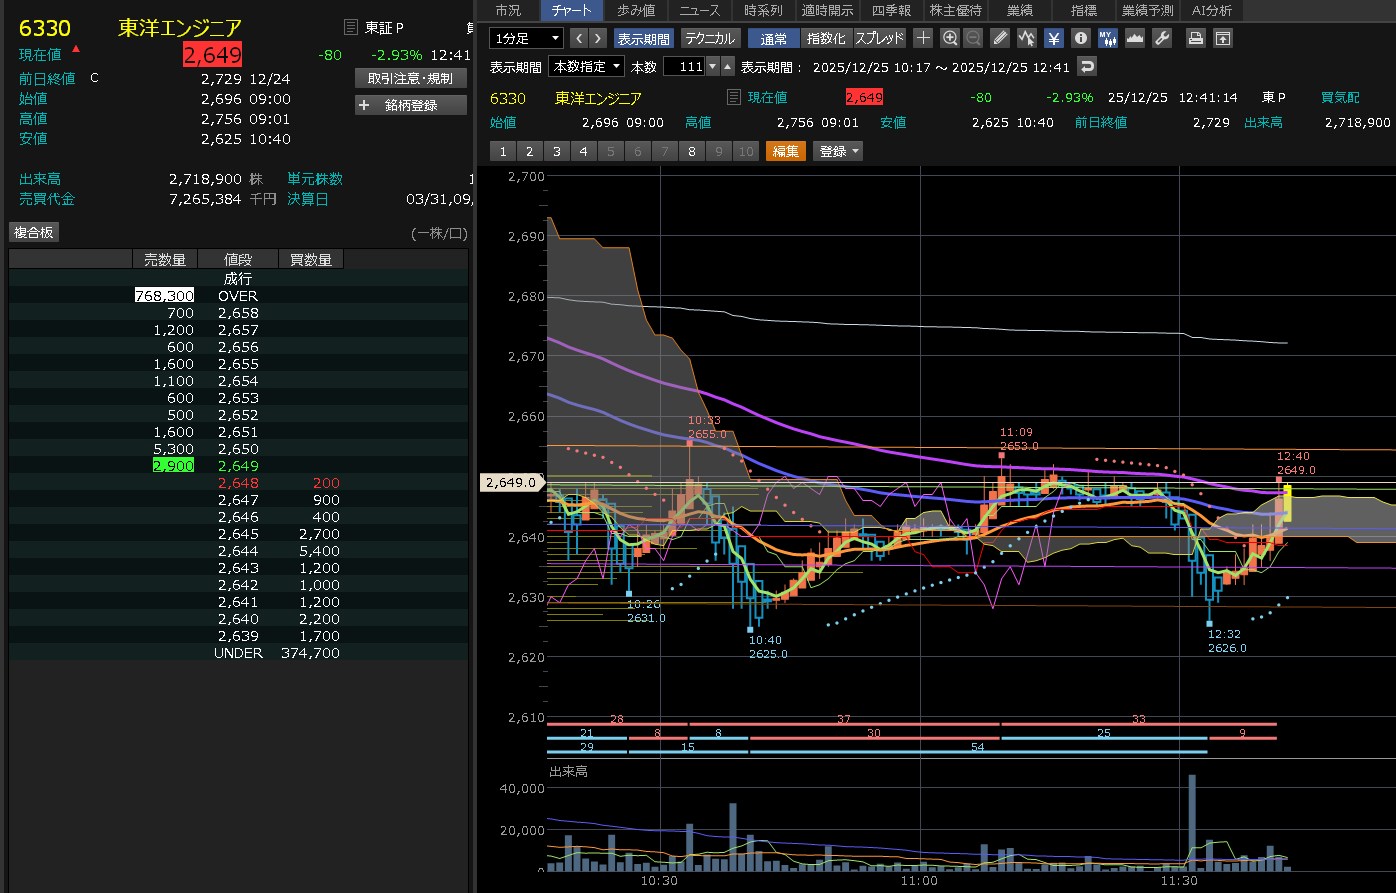1396x893 pixels.
Task: Click the reset display period arrow icon
Action: coord(1087,66)
